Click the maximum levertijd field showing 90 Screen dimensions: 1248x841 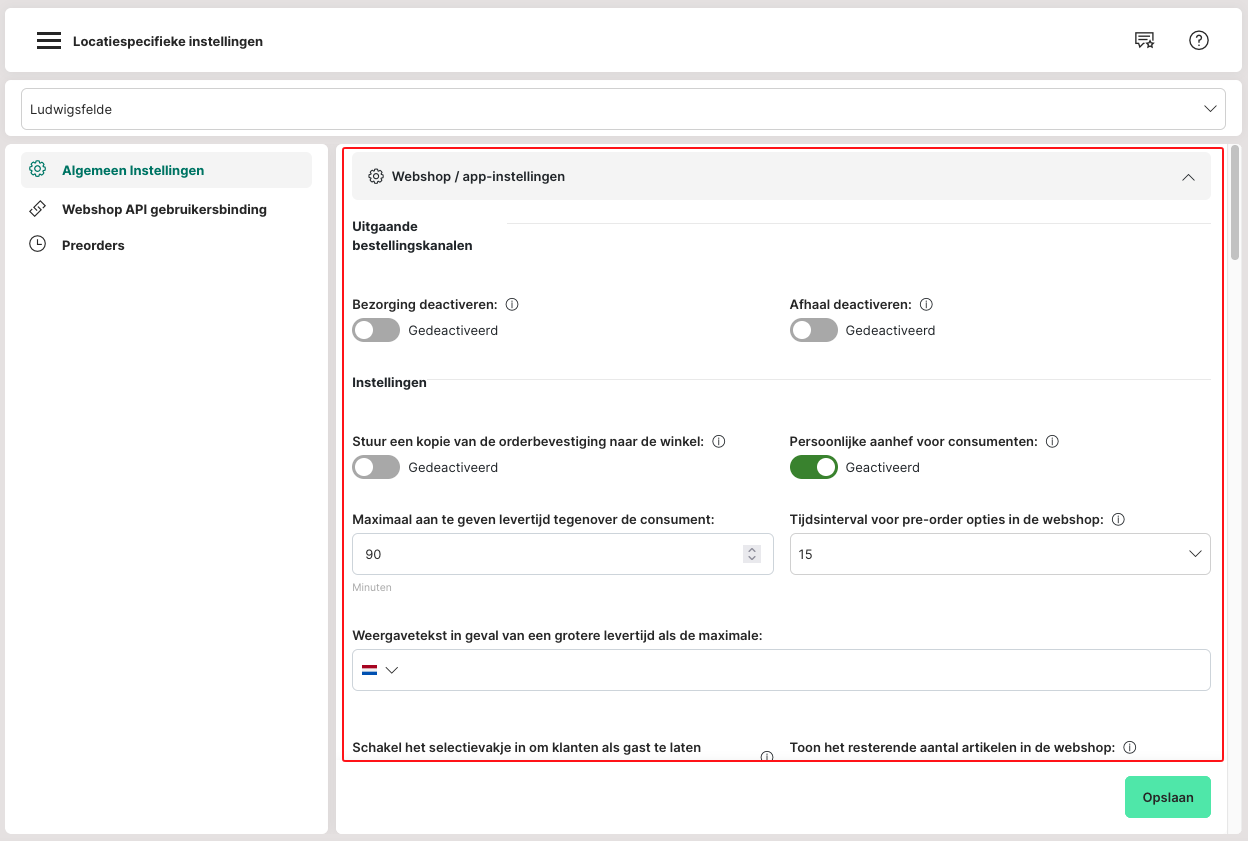[545, 554]
